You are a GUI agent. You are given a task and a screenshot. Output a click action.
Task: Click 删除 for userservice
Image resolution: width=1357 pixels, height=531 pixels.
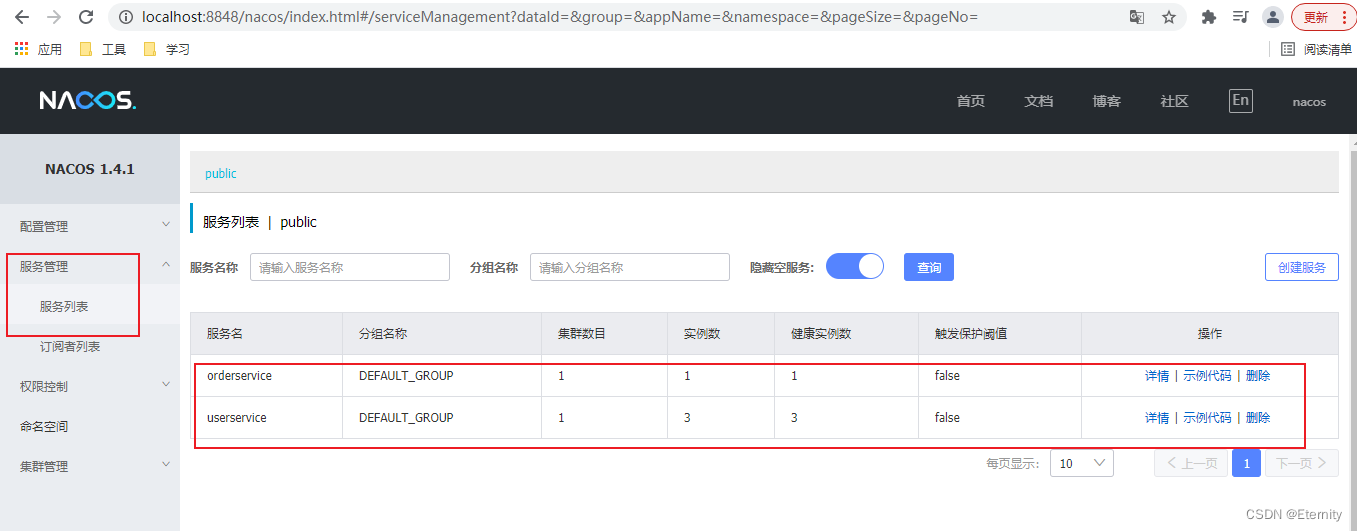point(1258,417)
